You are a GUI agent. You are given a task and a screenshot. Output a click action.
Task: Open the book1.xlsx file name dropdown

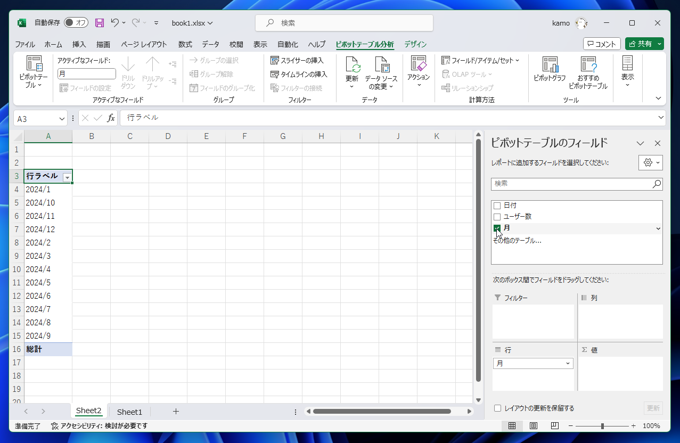pyautogui.click(x=210, y=23)
